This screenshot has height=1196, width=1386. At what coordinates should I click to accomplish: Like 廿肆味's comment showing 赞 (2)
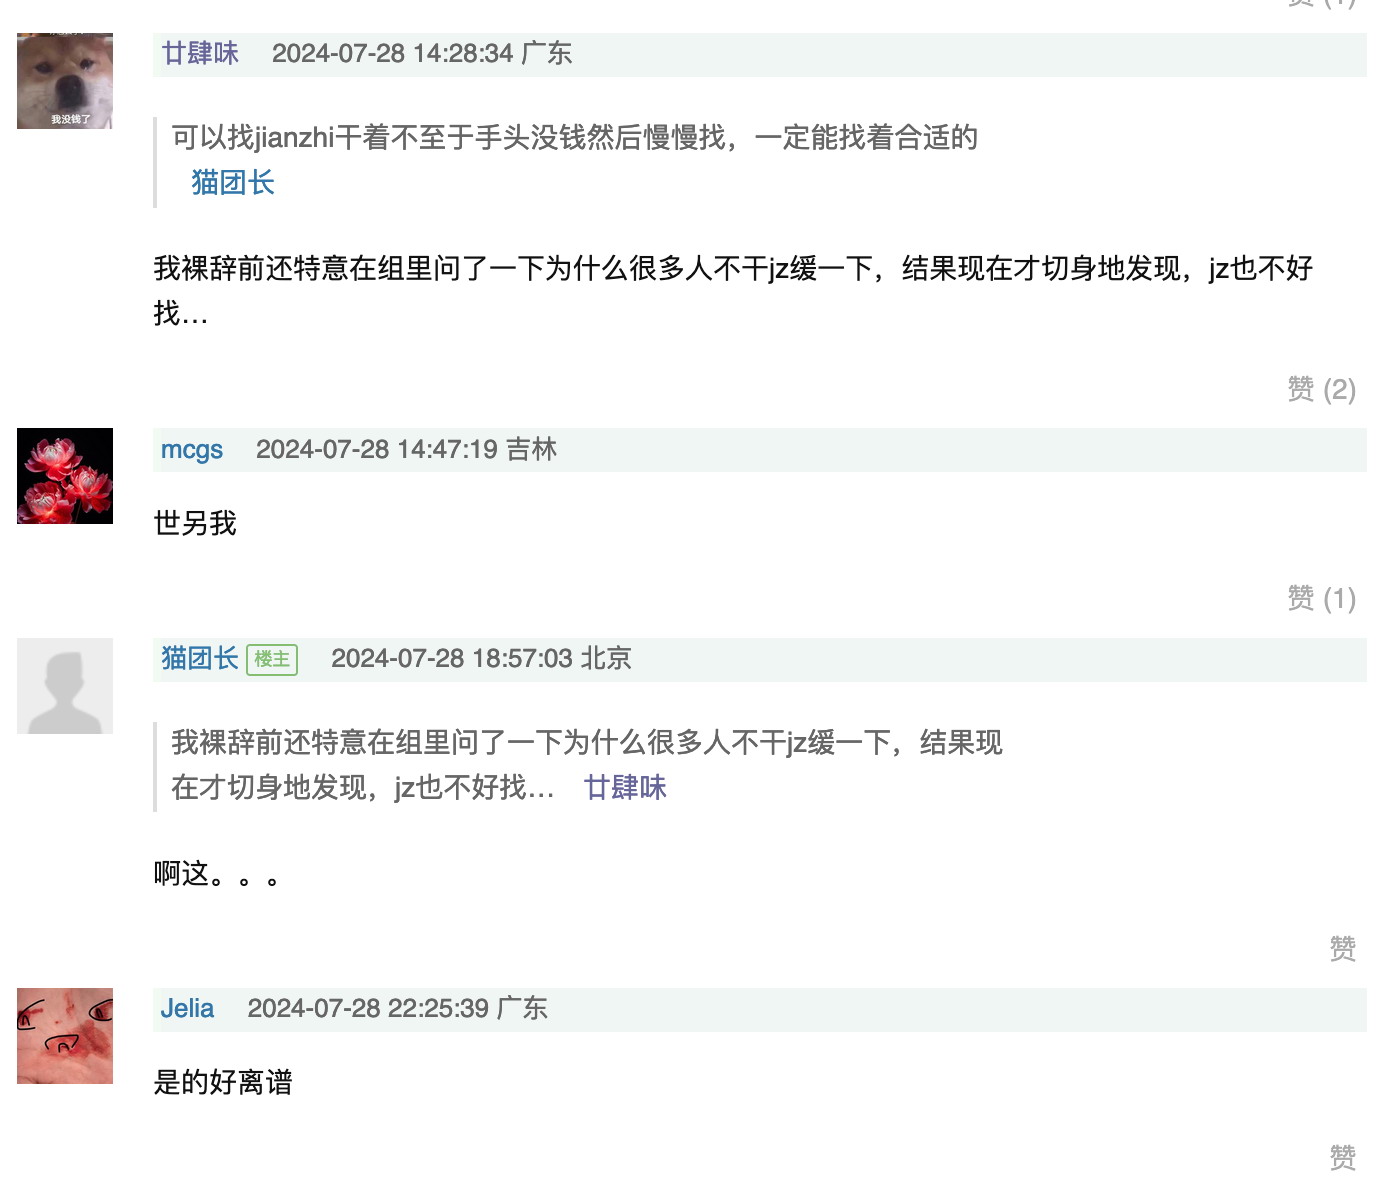point(1321,389)
